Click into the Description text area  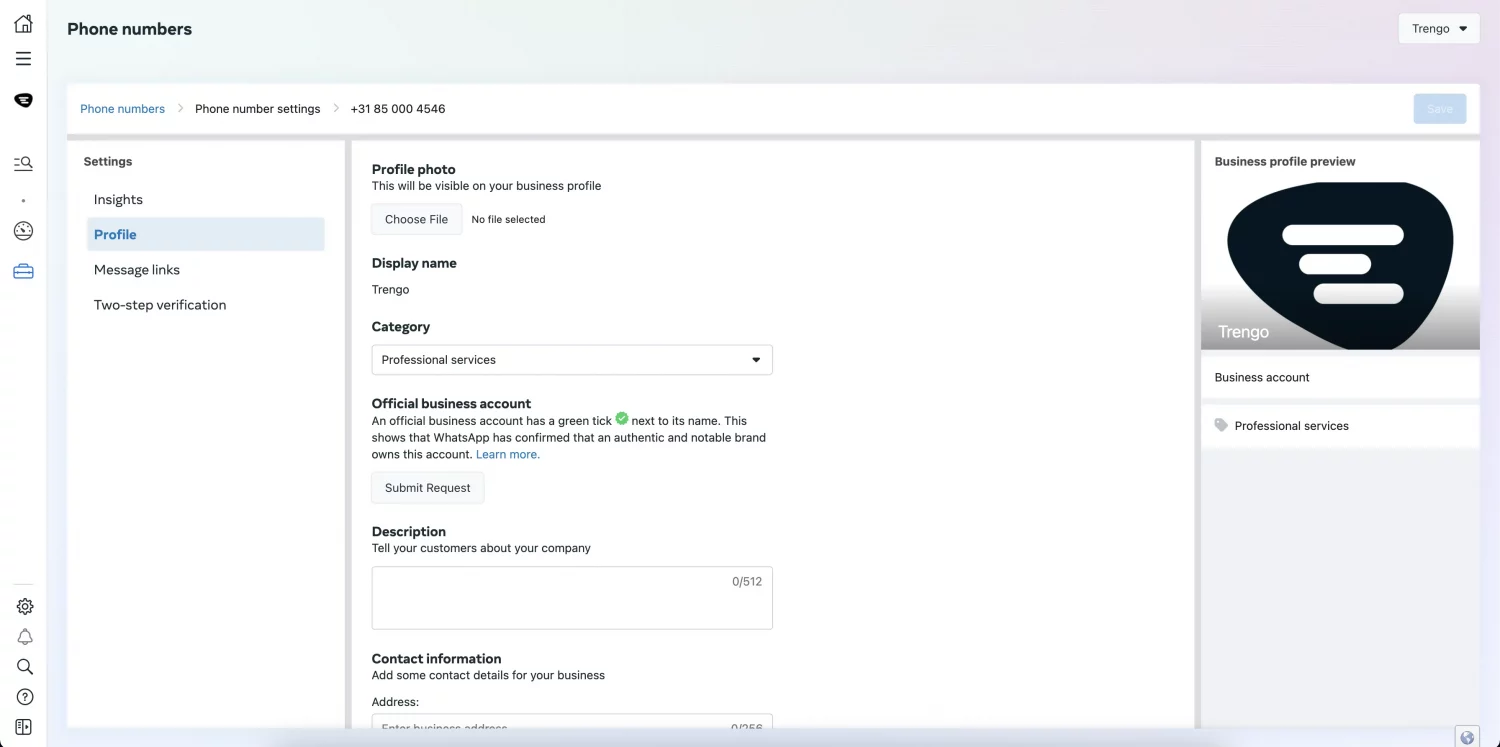(x=572, y=598)
